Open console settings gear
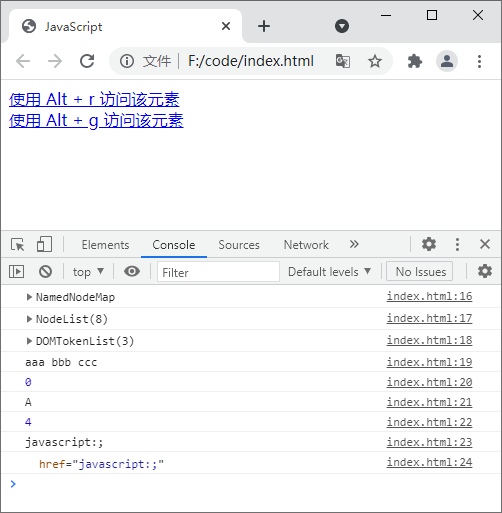The width and height of the screenshot is (502, 513). 485,271
